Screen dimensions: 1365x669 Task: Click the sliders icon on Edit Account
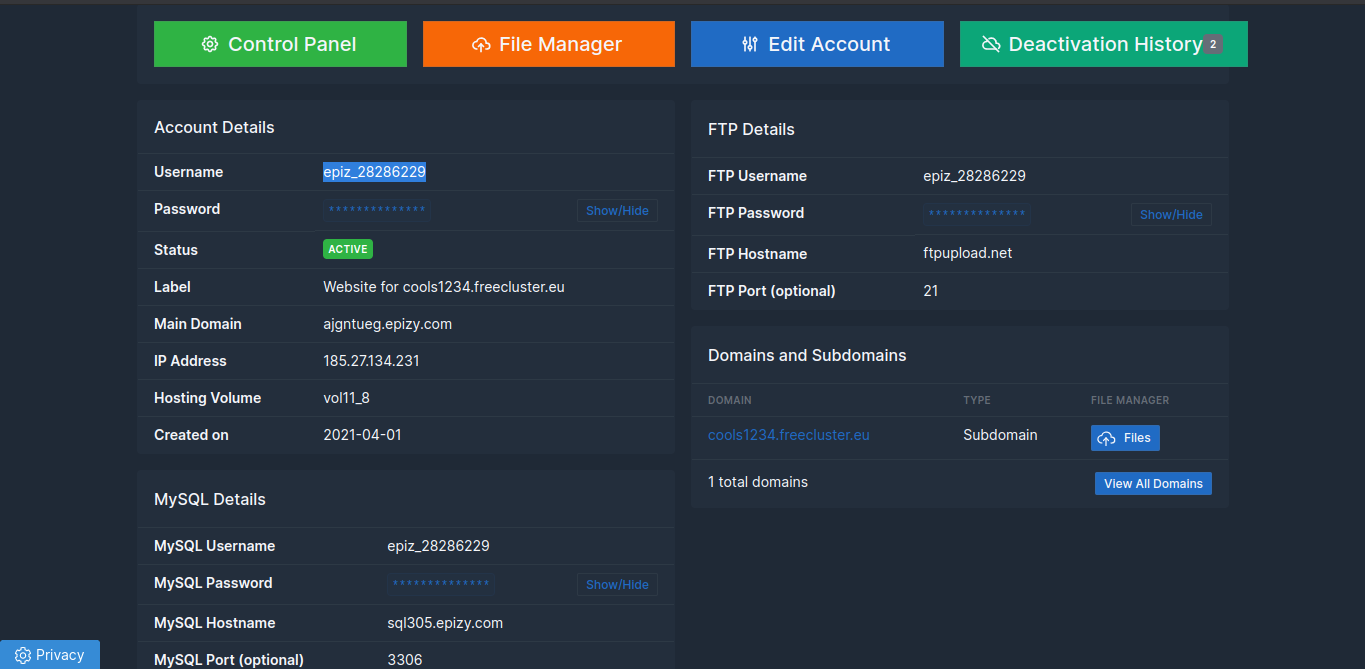(x=750, y=44)
